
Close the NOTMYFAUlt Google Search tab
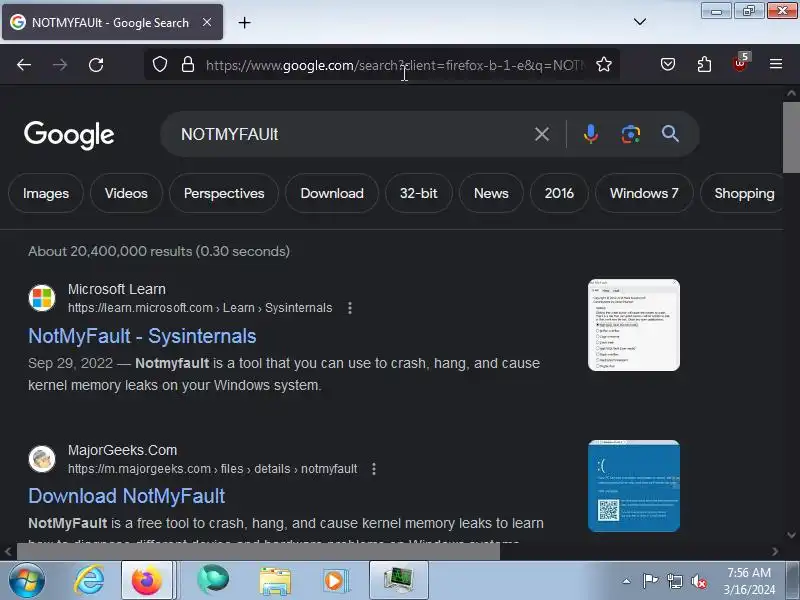(x=207, y=22)
